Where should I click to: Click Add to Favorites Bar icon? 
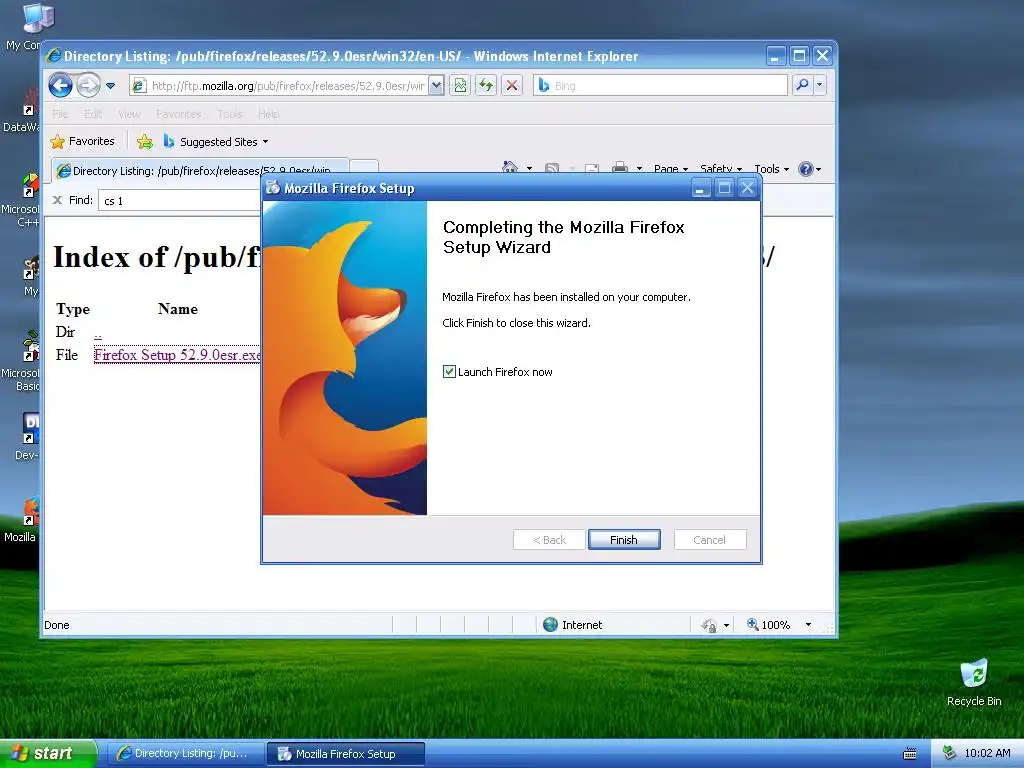145,141
